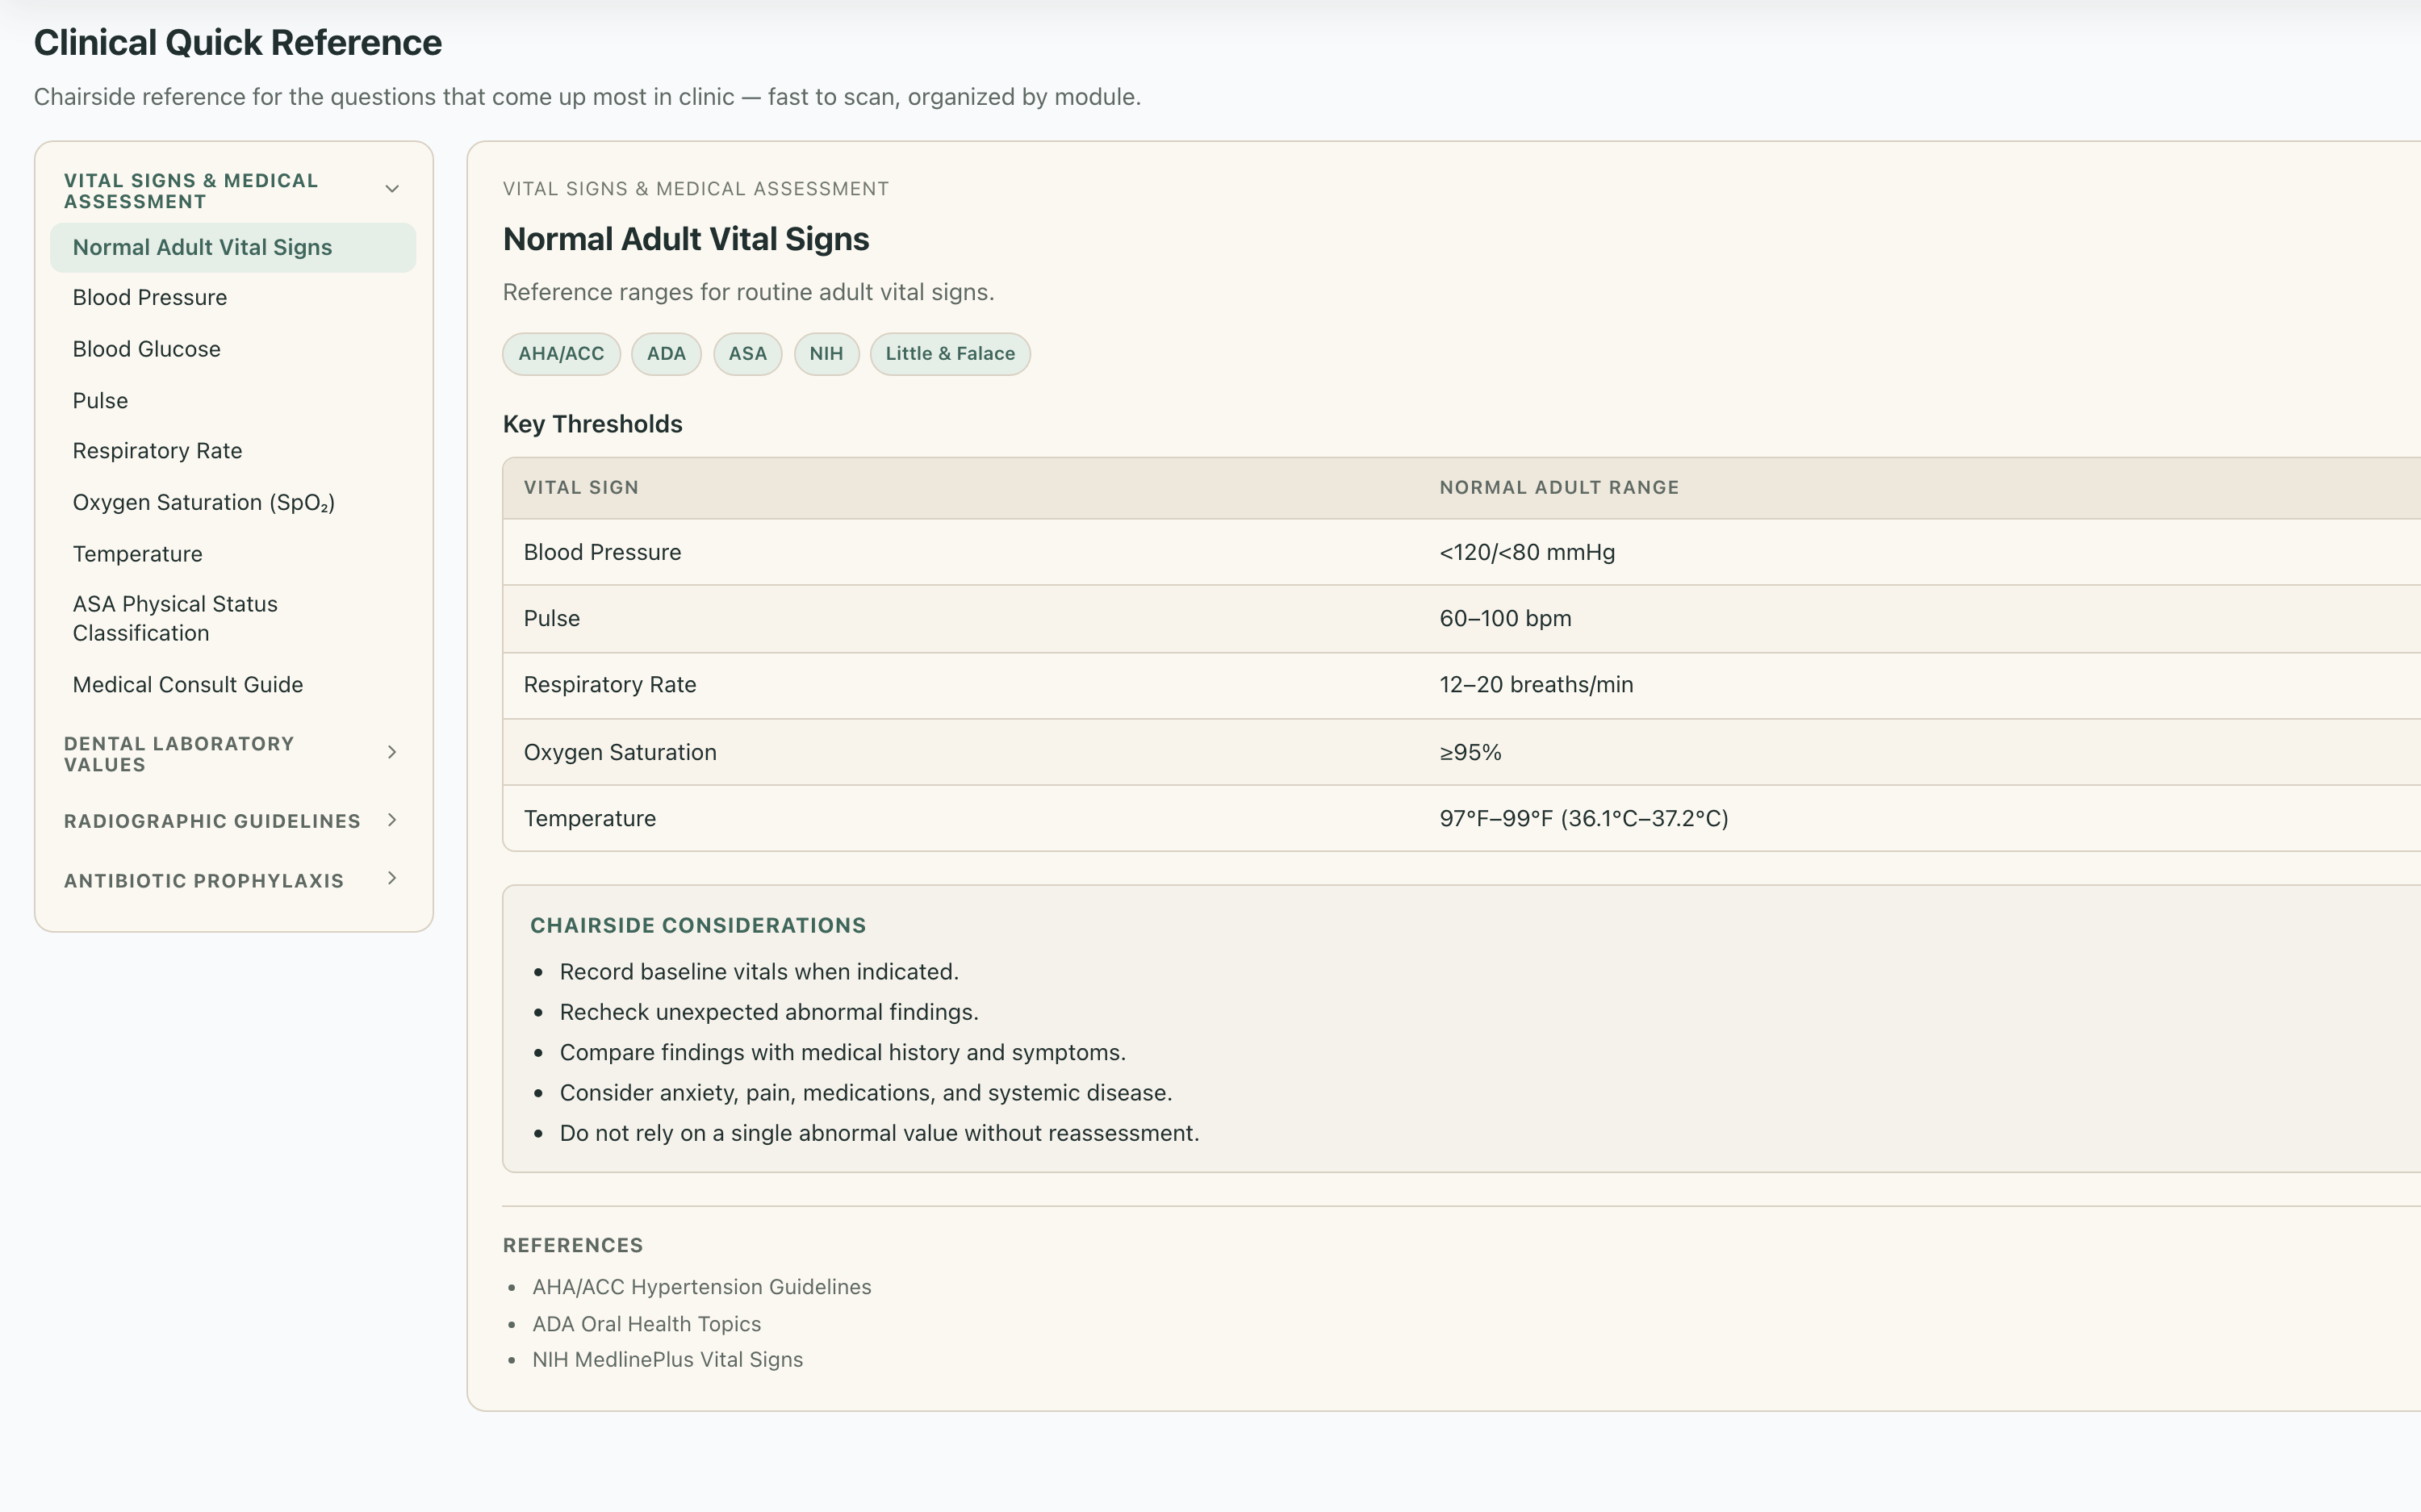Click the ADA source tag

[x=666, y=354]
